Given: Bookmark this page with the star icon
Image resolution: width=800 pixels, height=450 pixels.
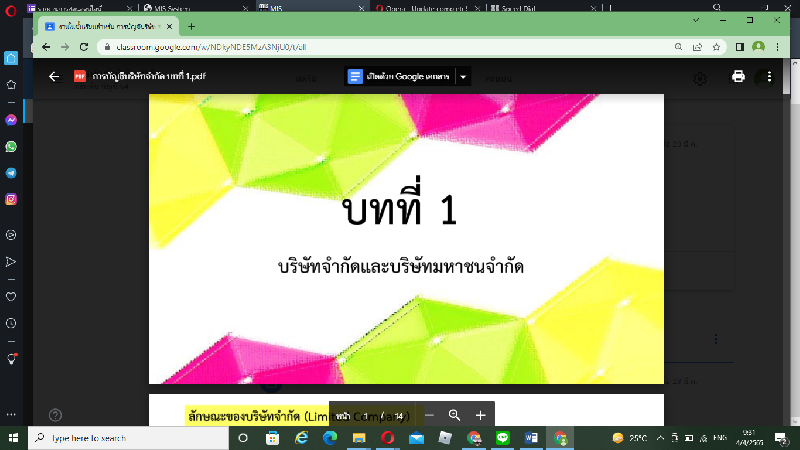Looking at the screenshot, I should pyautogui.click(x=716, y=46).
